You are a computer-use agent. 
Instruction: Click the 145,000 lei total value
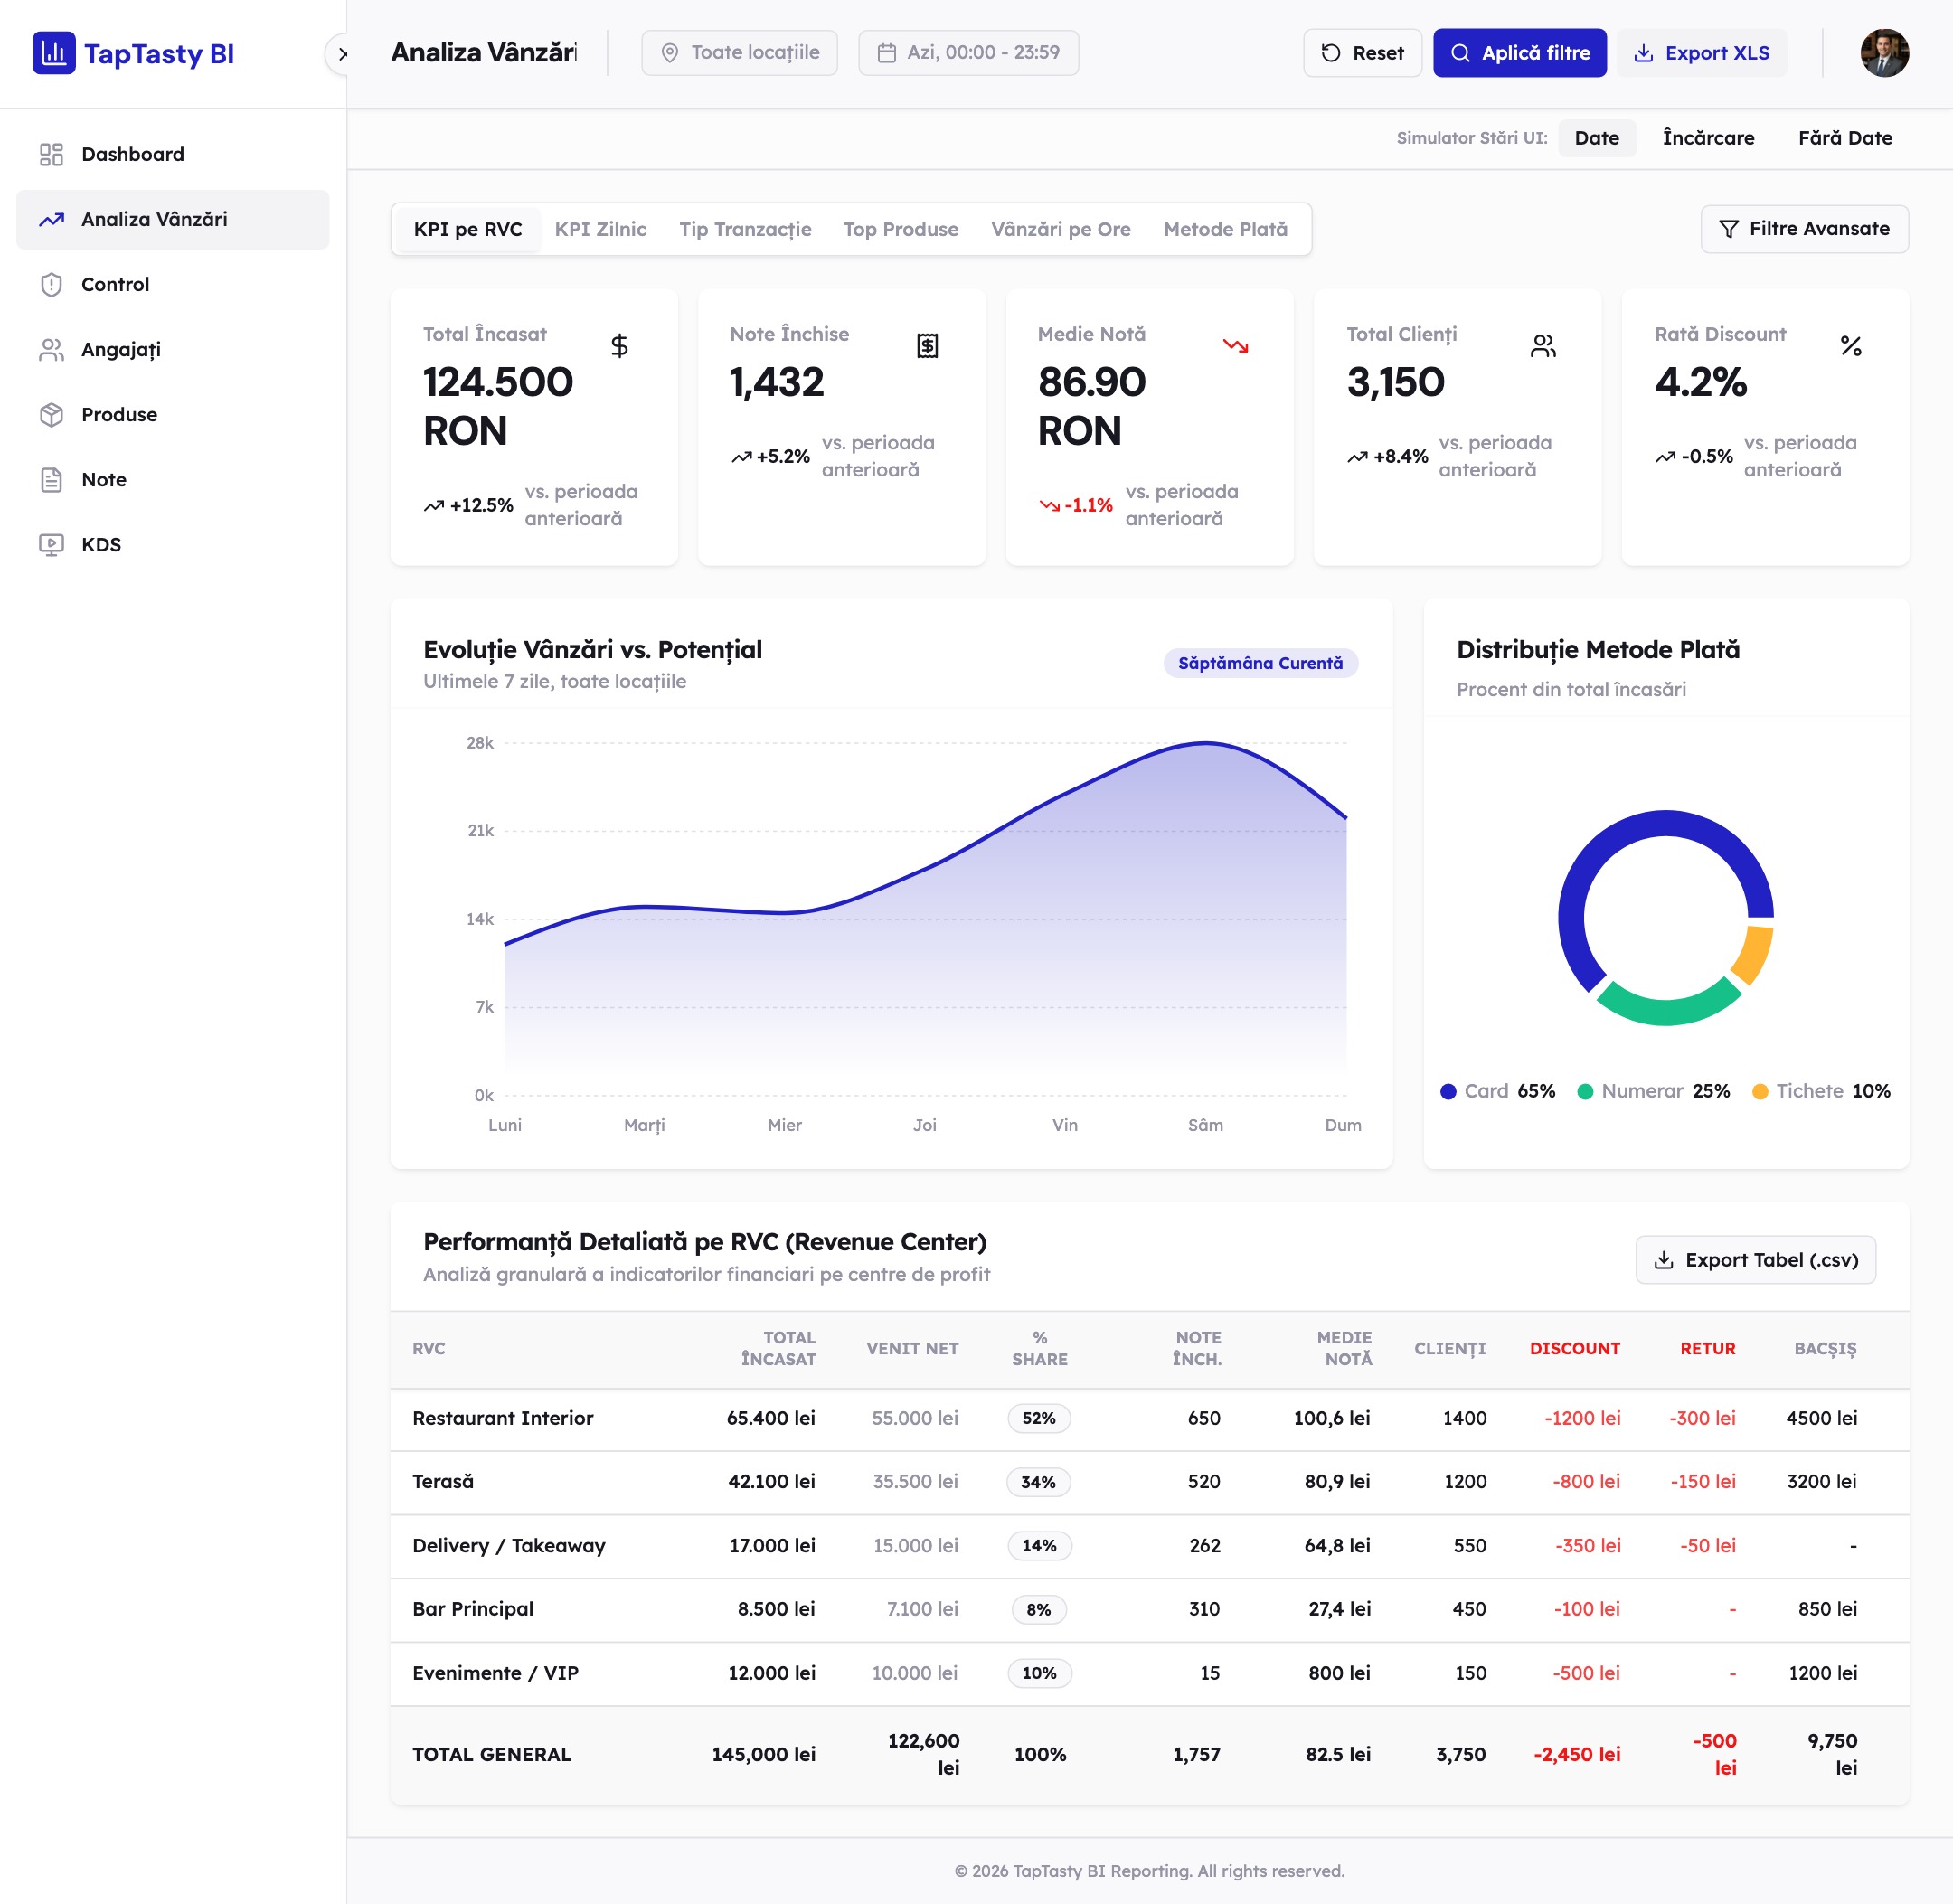click(x=763, y=1754)
